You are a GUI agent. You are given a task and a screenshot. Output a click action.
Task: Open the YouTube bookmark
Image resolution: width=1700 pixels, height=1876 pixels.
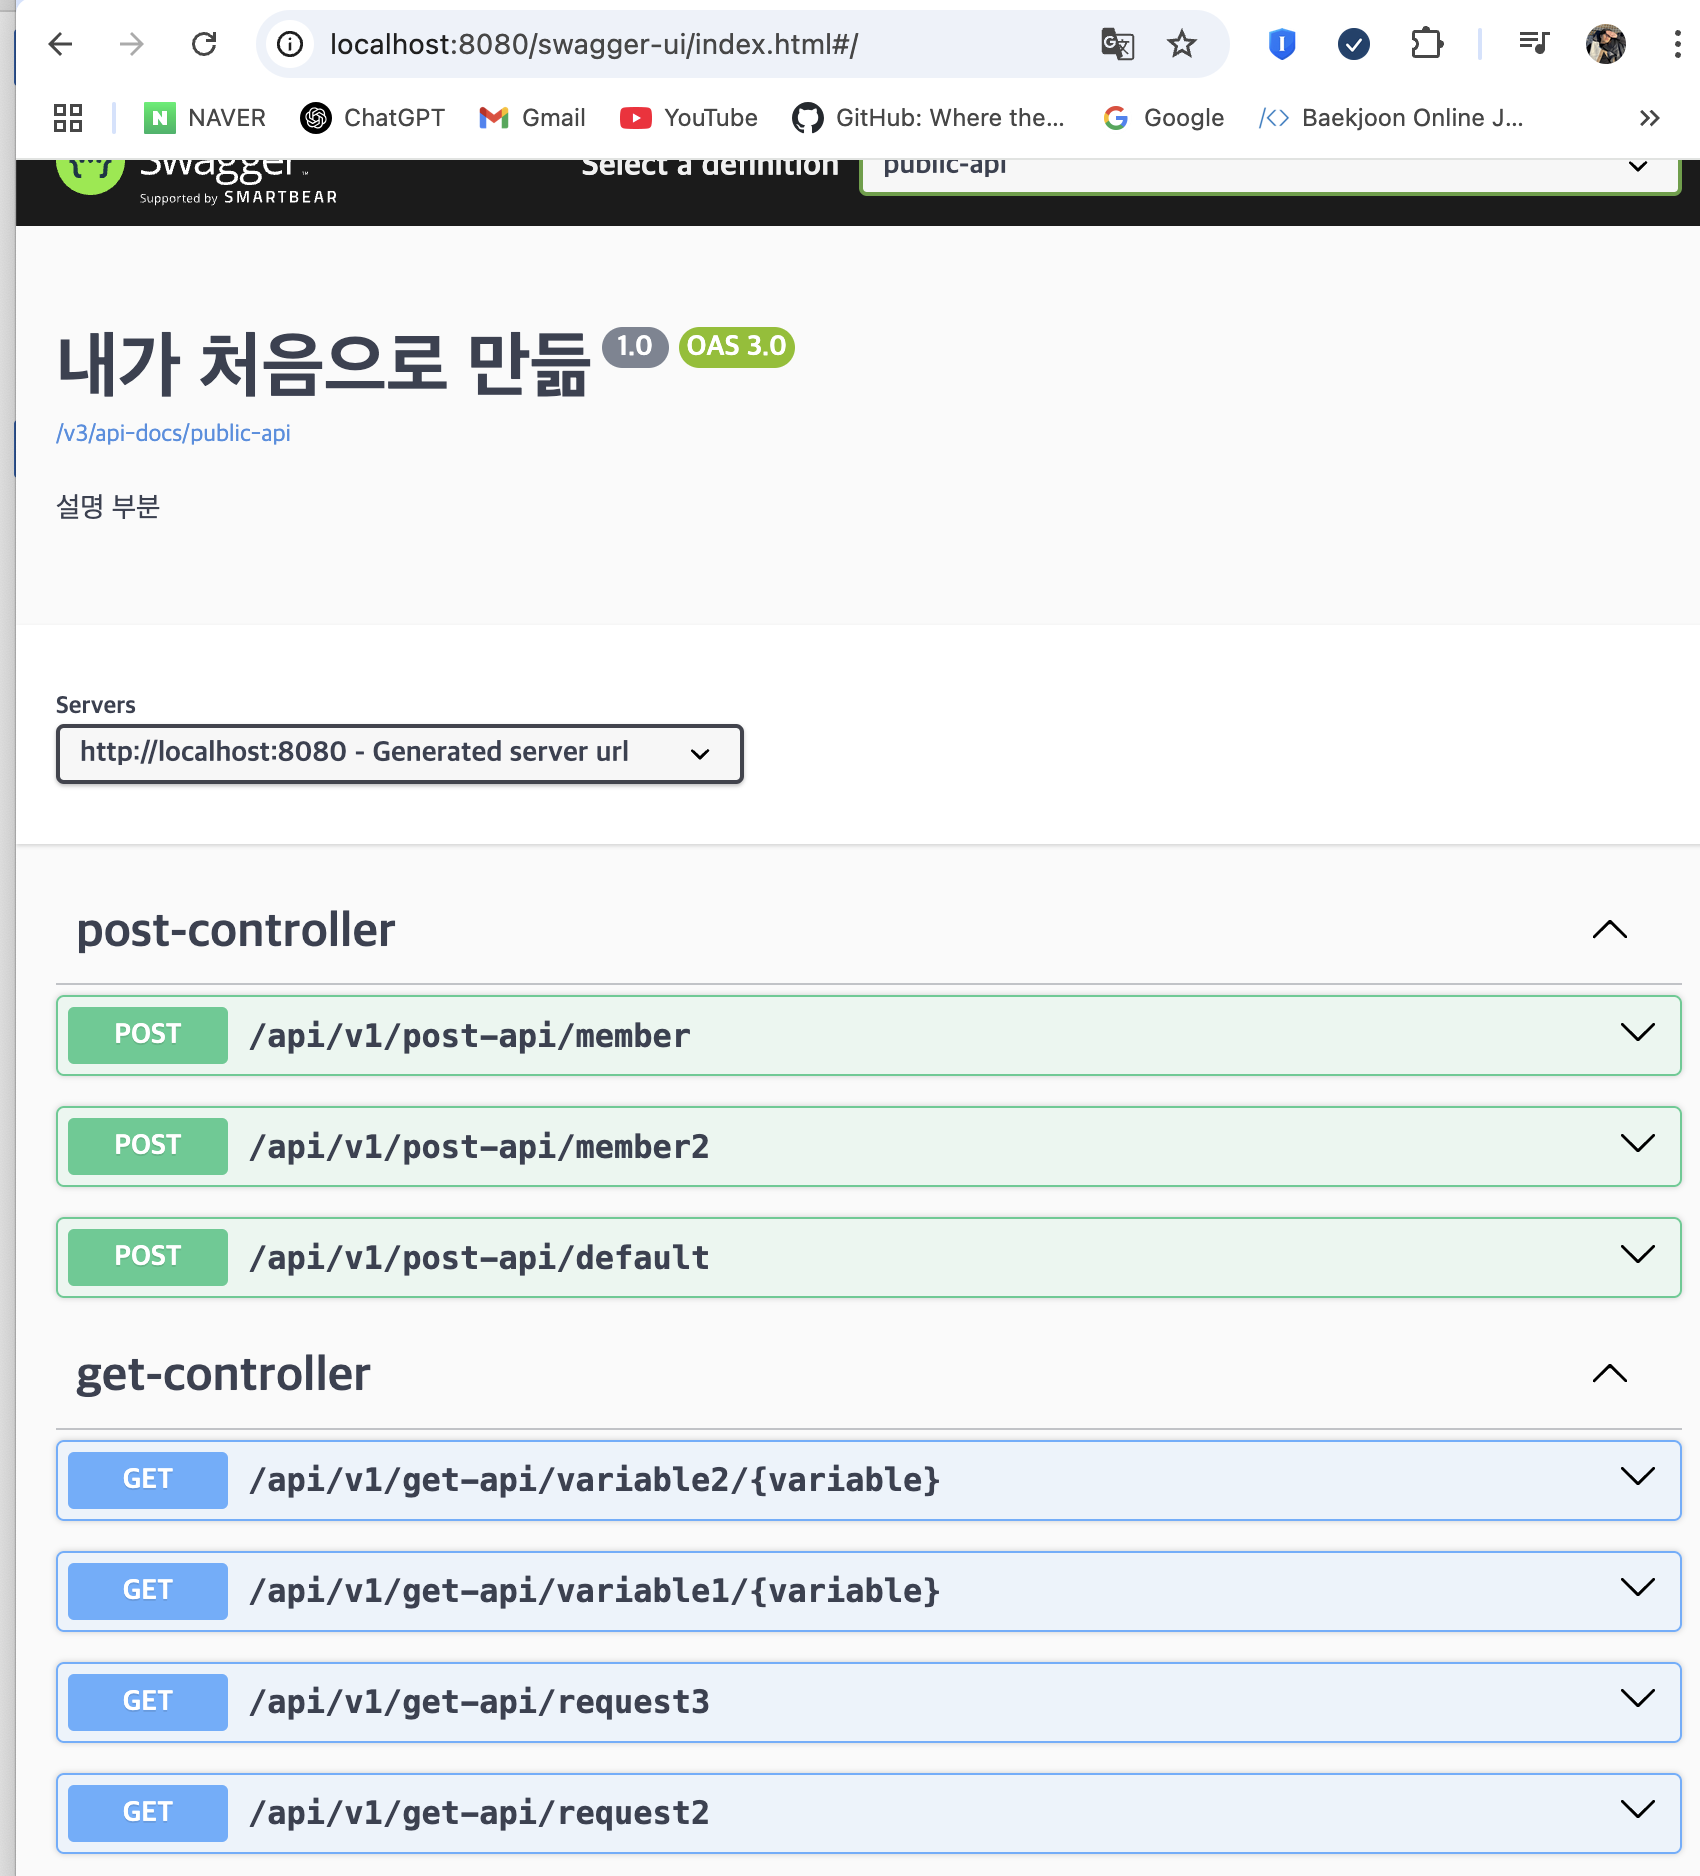coord(688,117)
